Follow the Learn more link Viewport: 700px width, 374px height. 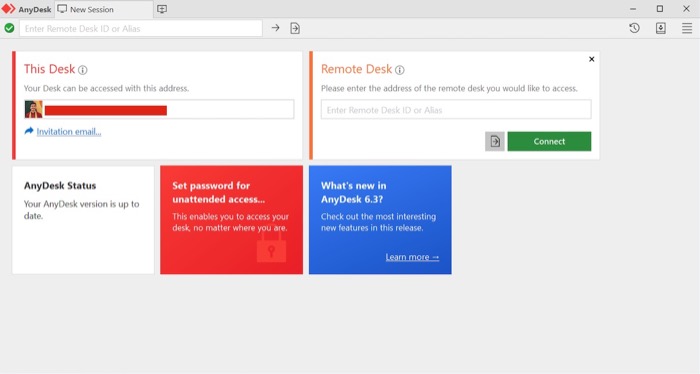coord(412,257)
